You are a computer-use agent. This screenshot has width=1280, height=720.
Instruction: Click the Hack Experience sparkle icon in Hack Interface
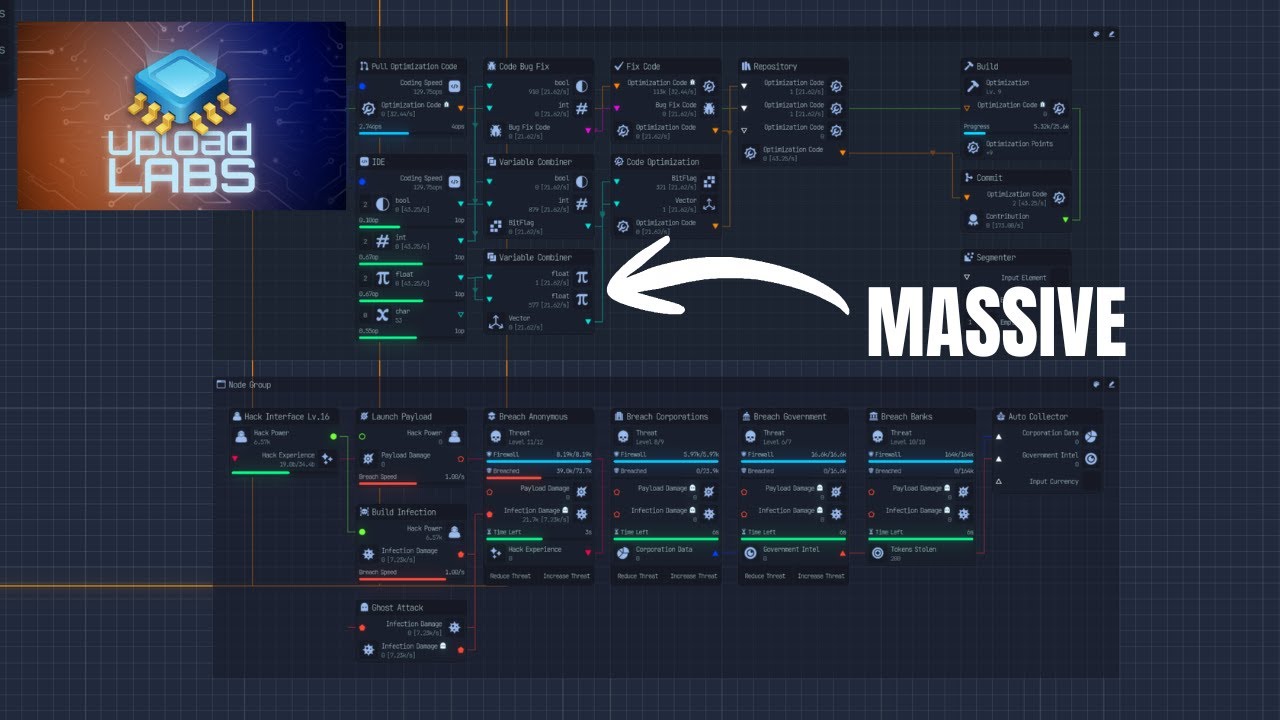326,458
